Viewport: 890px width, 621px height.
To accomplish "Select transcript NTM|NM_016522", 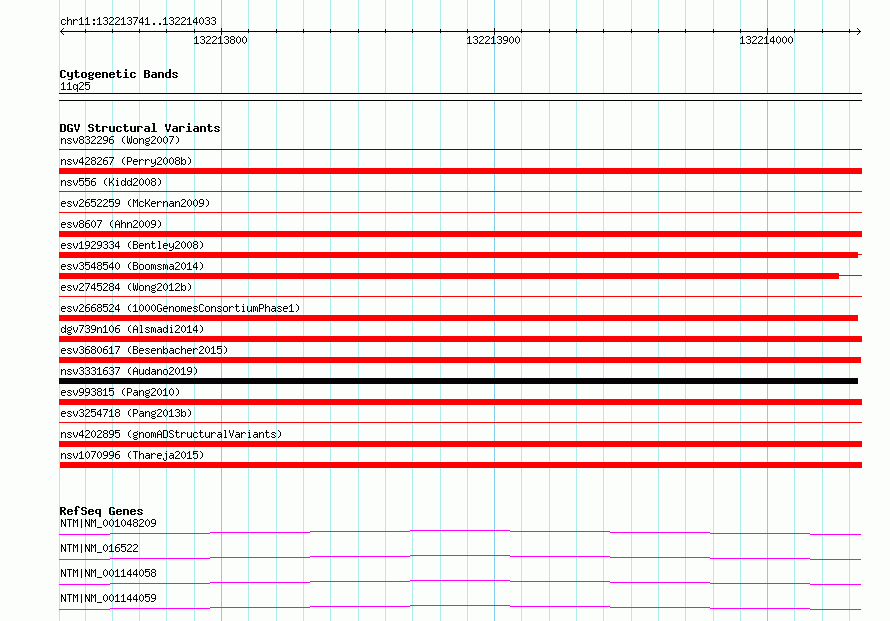I will 99,548.
